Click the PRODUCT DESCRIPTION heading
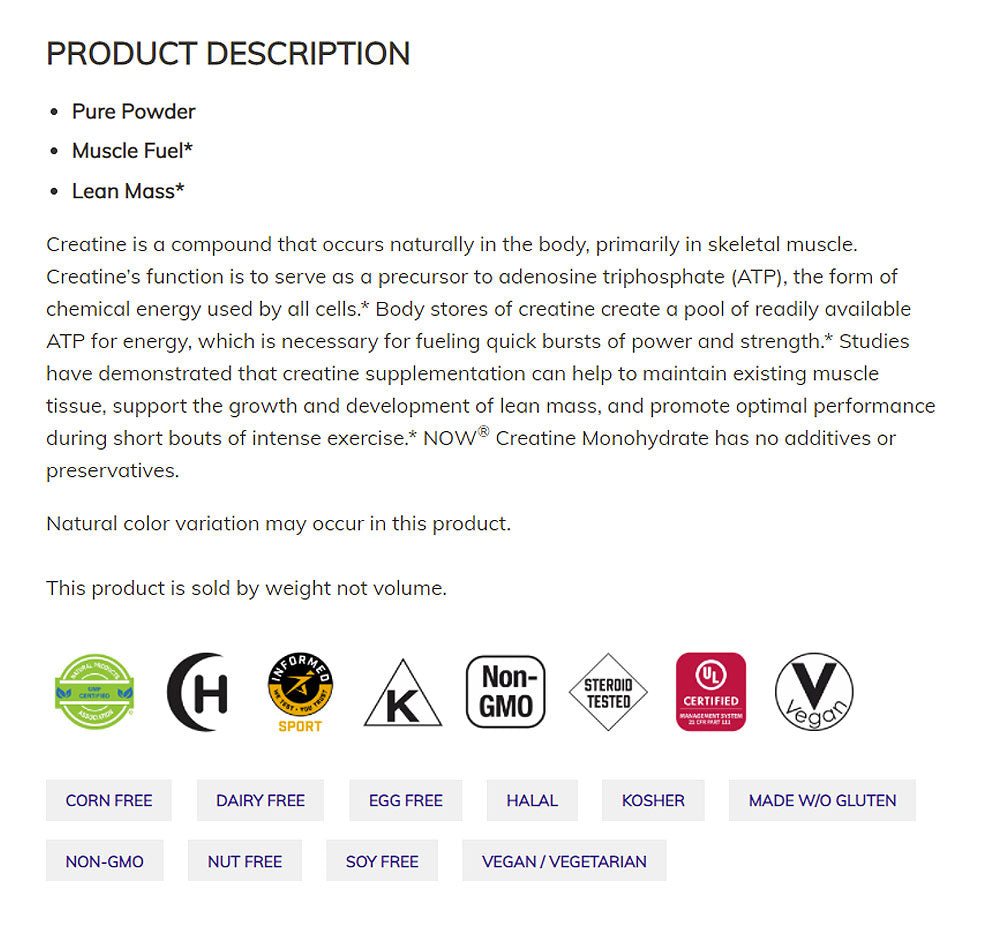 [x=228, y=54]
